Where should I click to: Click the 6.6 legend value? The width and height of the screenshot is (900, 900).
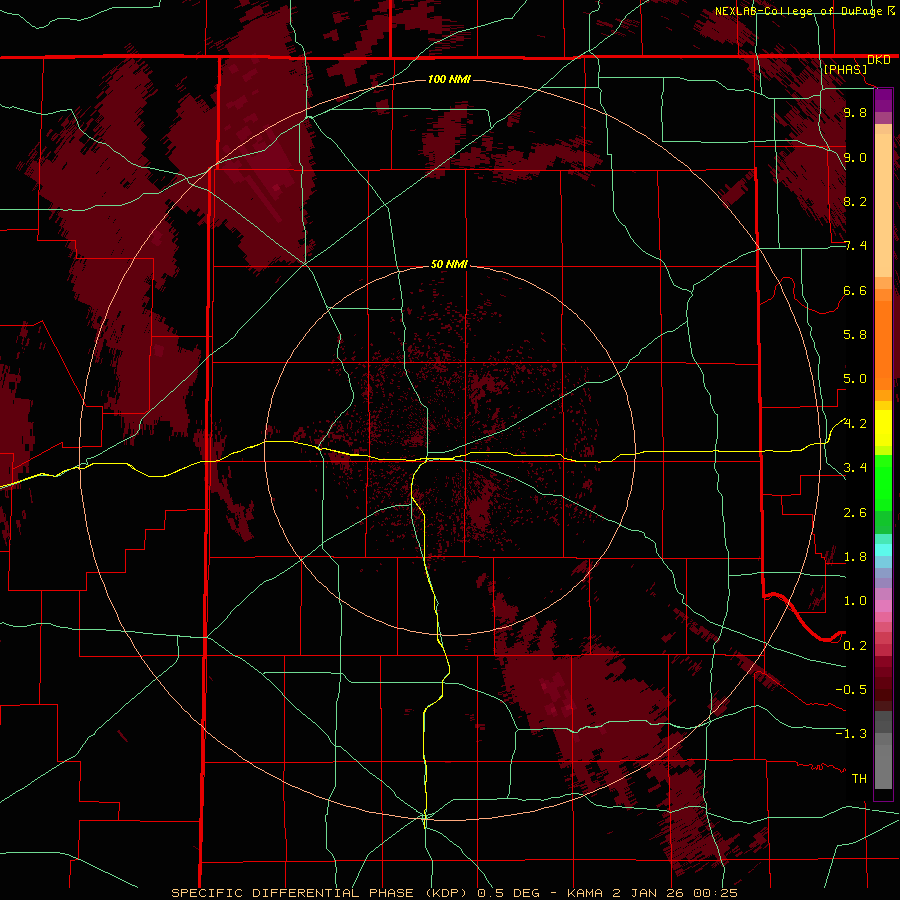tap(855, 290)
